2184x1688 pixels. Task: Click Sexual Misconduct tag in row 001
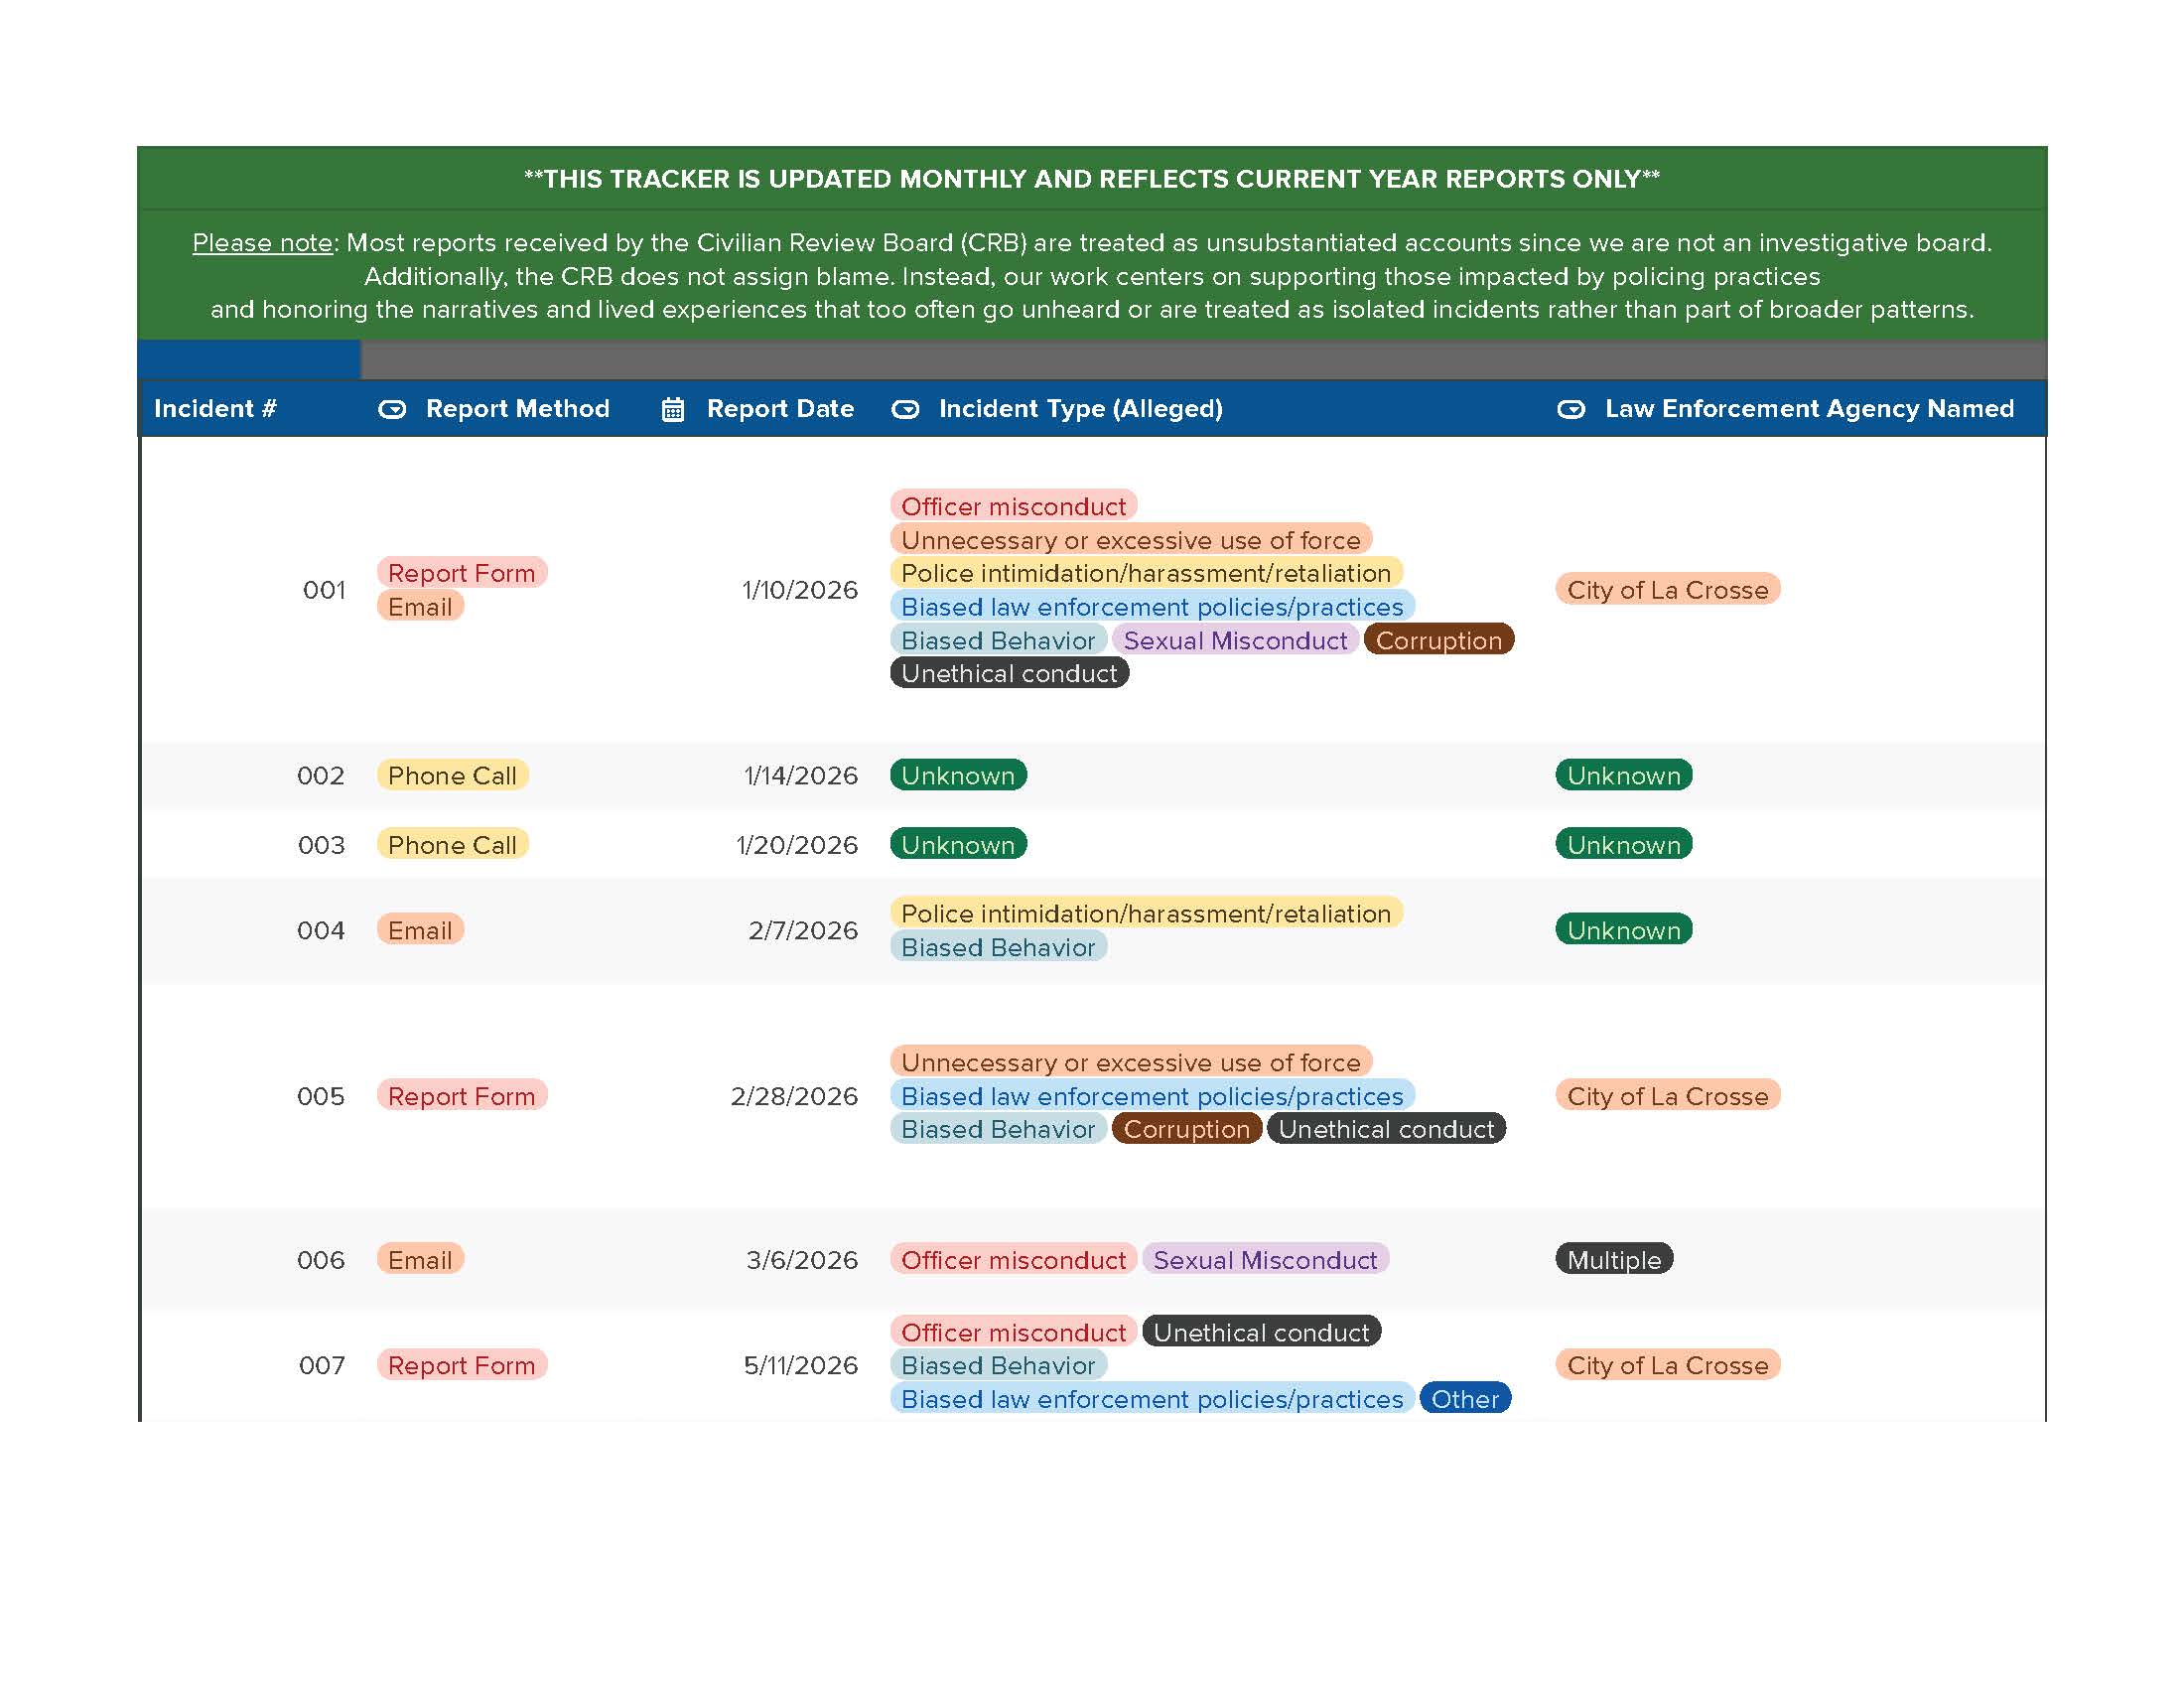1235,640
